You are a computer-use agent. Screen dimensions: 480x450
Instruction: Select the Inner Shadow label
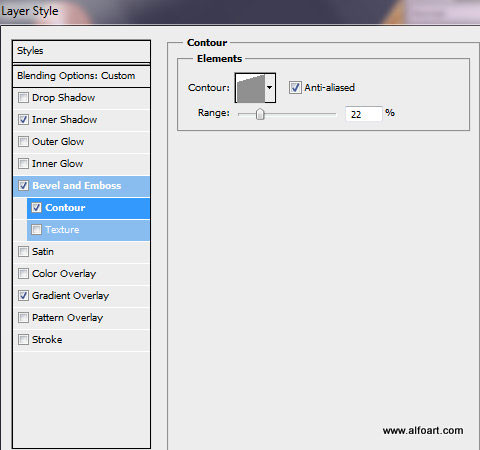pyautogui.click(x=64, y=120)
